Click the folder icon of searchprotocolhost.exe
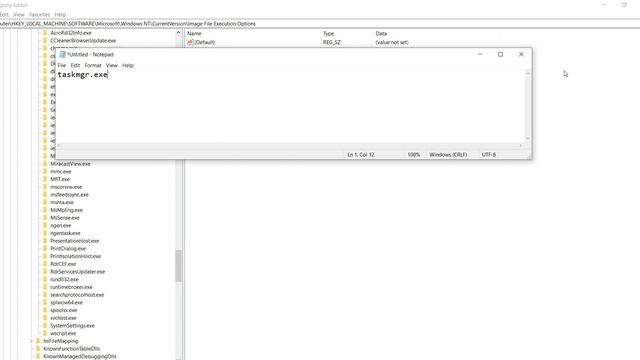The image size is (640, 360). 45,295
